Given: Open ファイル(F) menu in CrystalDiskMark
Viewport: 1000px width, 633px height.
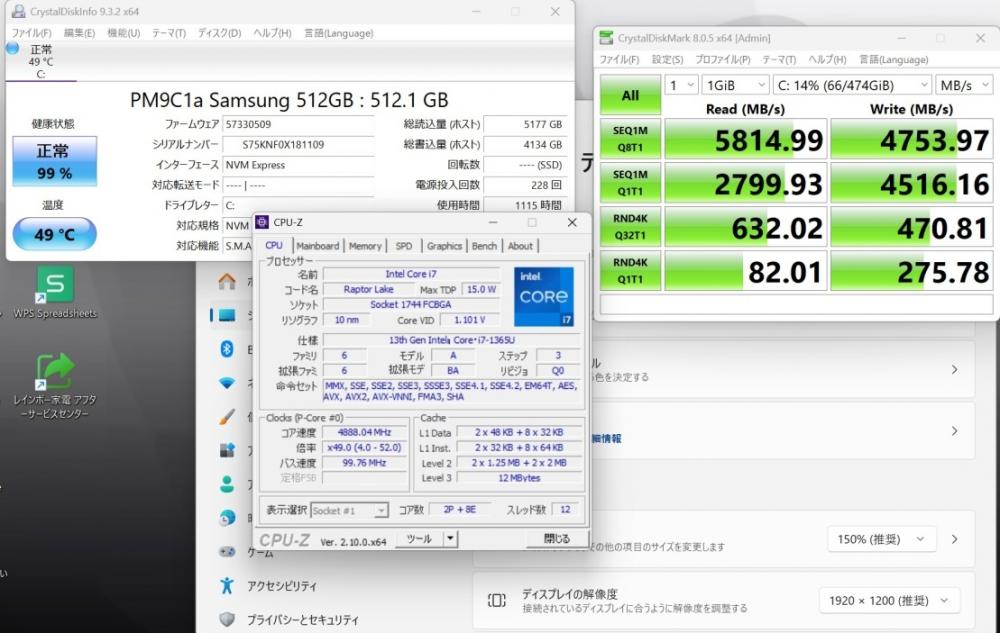Looking at the screenshot, I should coord(619,59).
